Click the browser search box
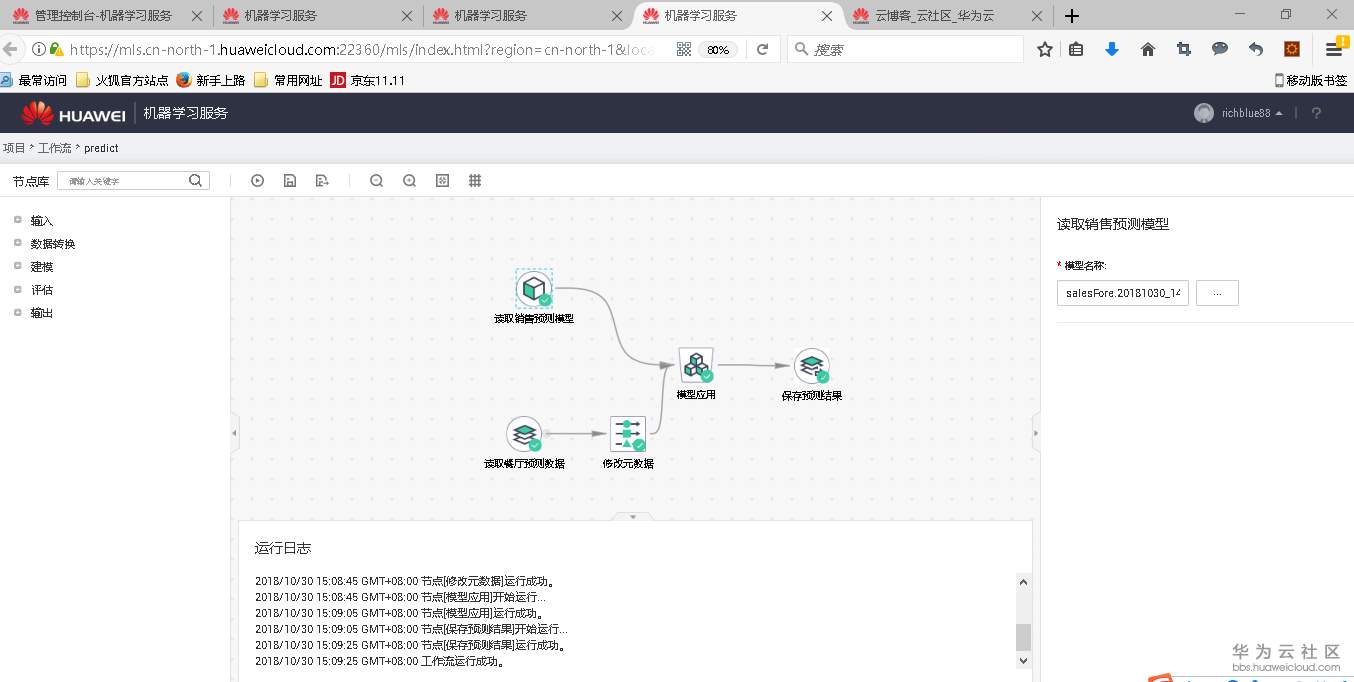The width and height of the screenshot is (1354, 682). (905, 49)
